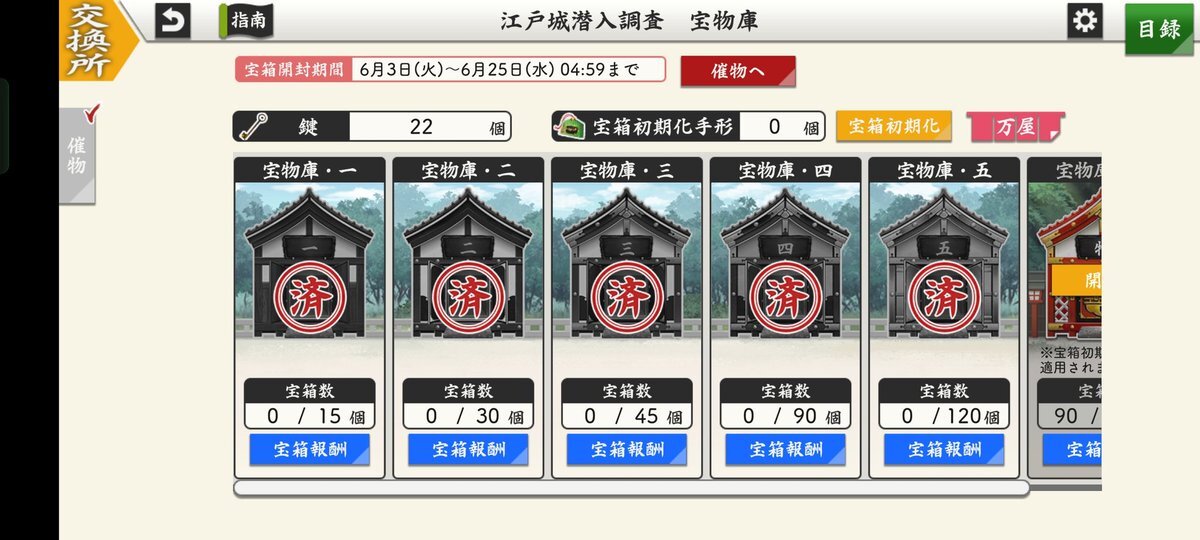Open the 指南 guide book icon

click(x=246, y=20)
